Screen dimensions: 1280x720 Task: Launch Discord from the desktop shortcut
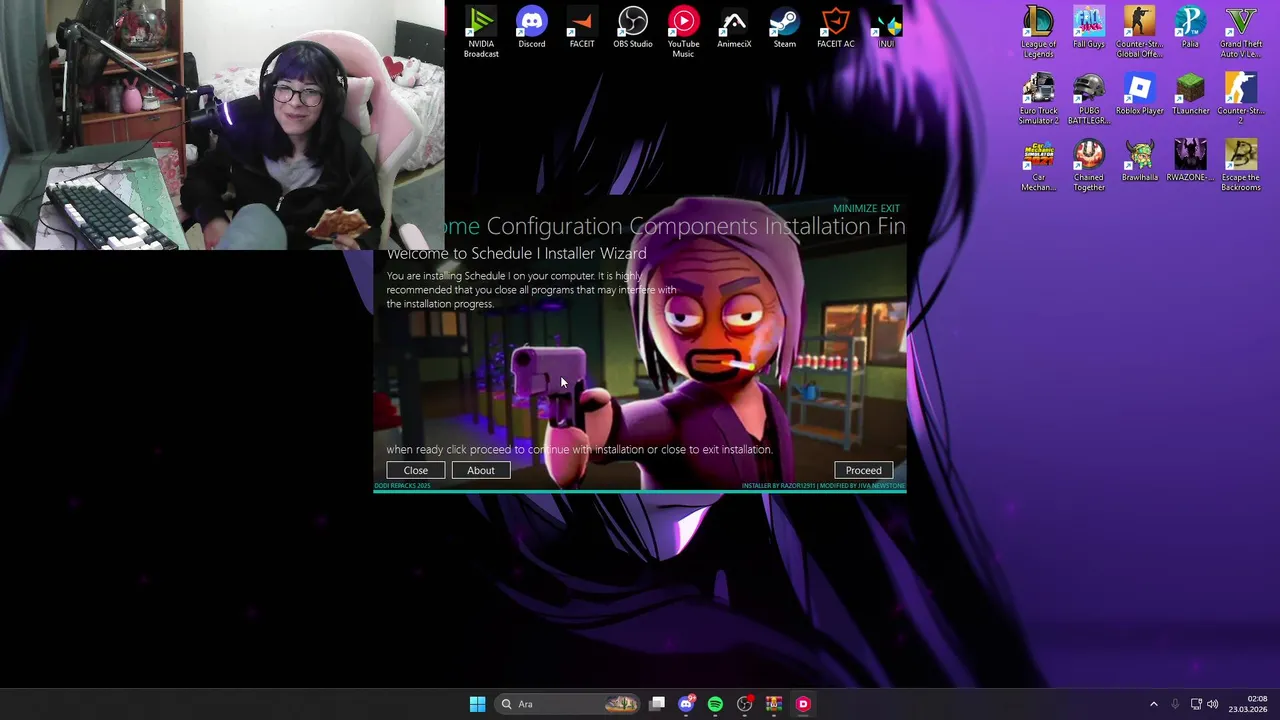click(532, 28)
